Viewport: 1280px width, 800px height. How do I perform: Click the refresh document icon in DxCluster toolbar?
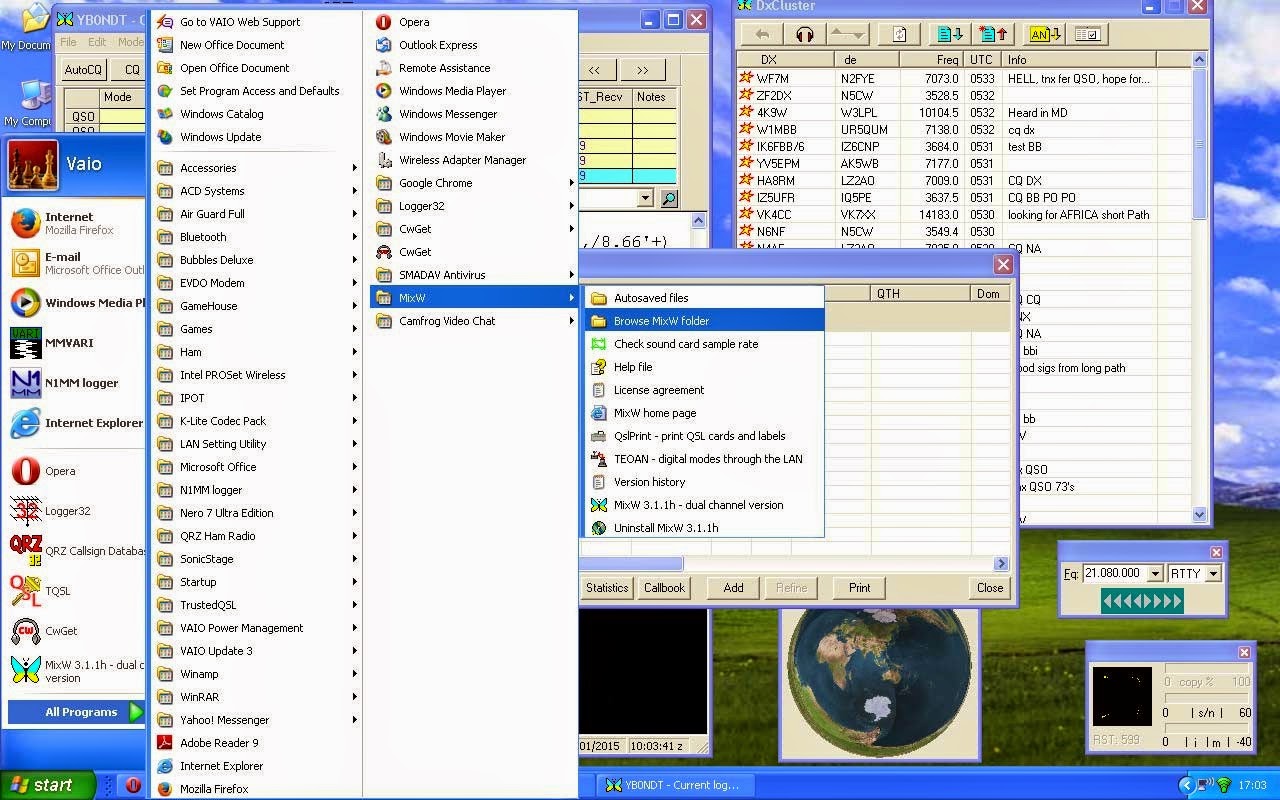[x=898, y=34]
